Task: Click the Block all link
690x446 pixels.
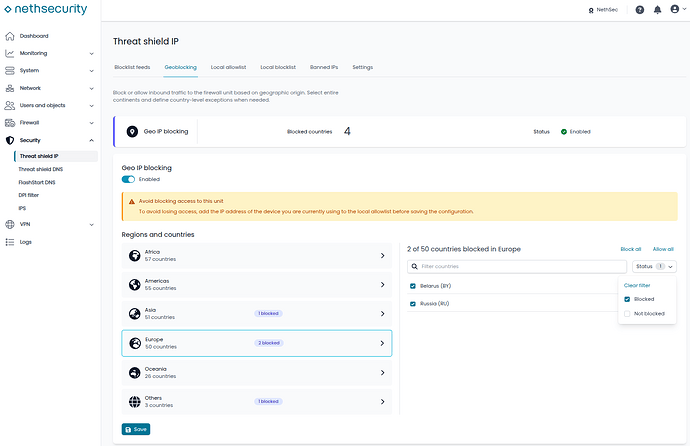Action: pyautogui.click(x=630, y=249)
